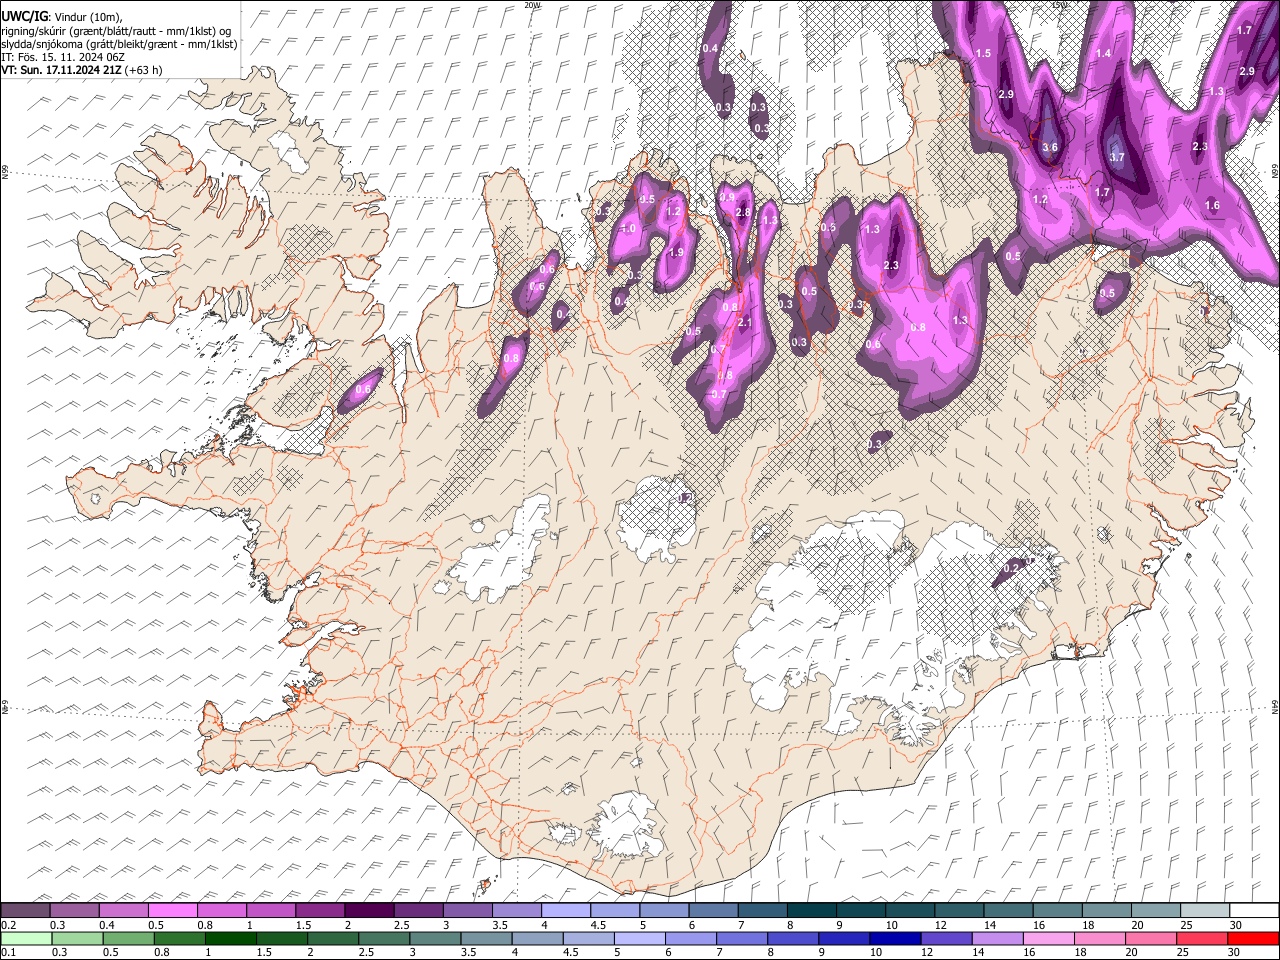Click the 1.4 value label in northeast

point(1104,53)
